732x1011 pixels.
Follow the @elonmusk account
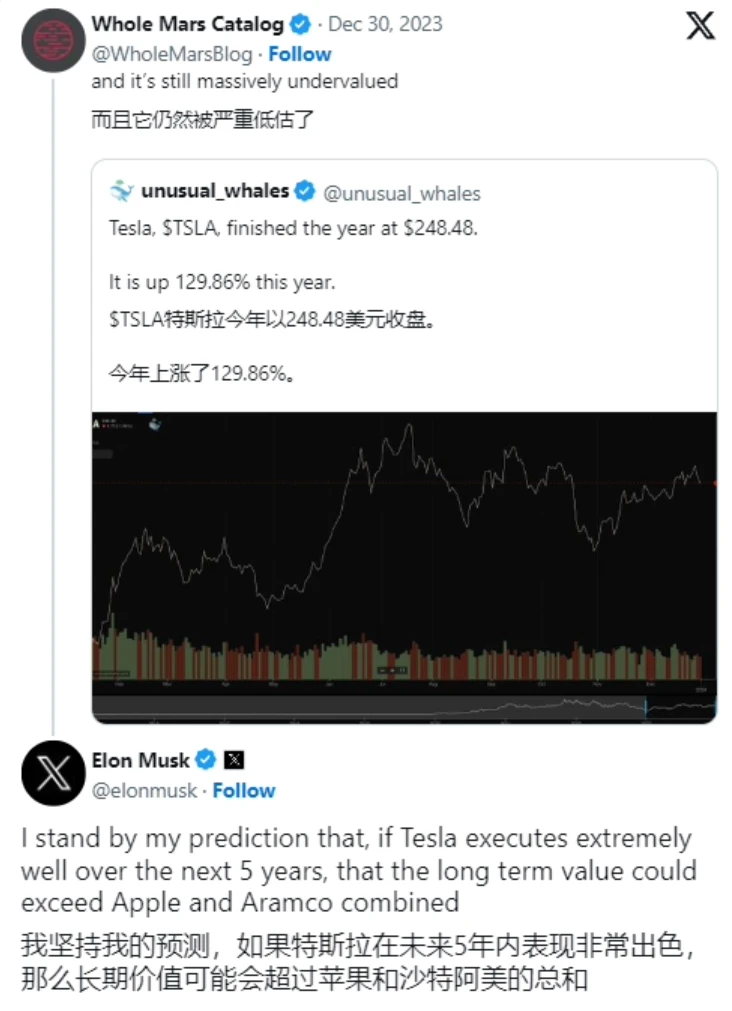pyautogui.click(x=243, y=791)
